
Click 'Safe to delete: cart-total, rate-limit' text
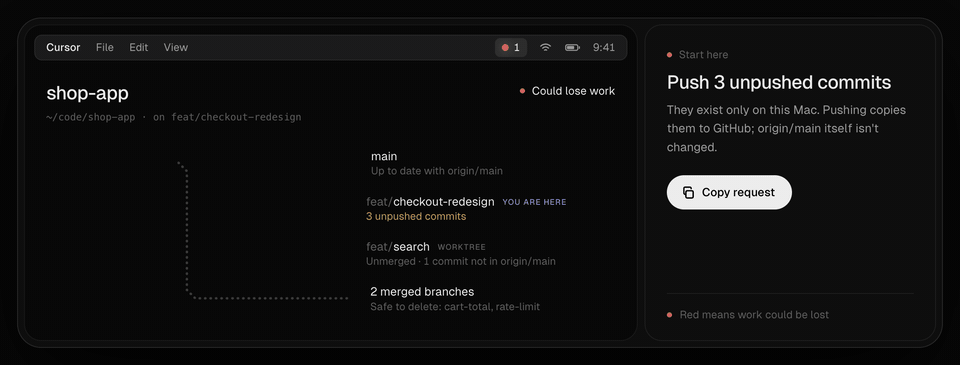click(x=455, y=306)
